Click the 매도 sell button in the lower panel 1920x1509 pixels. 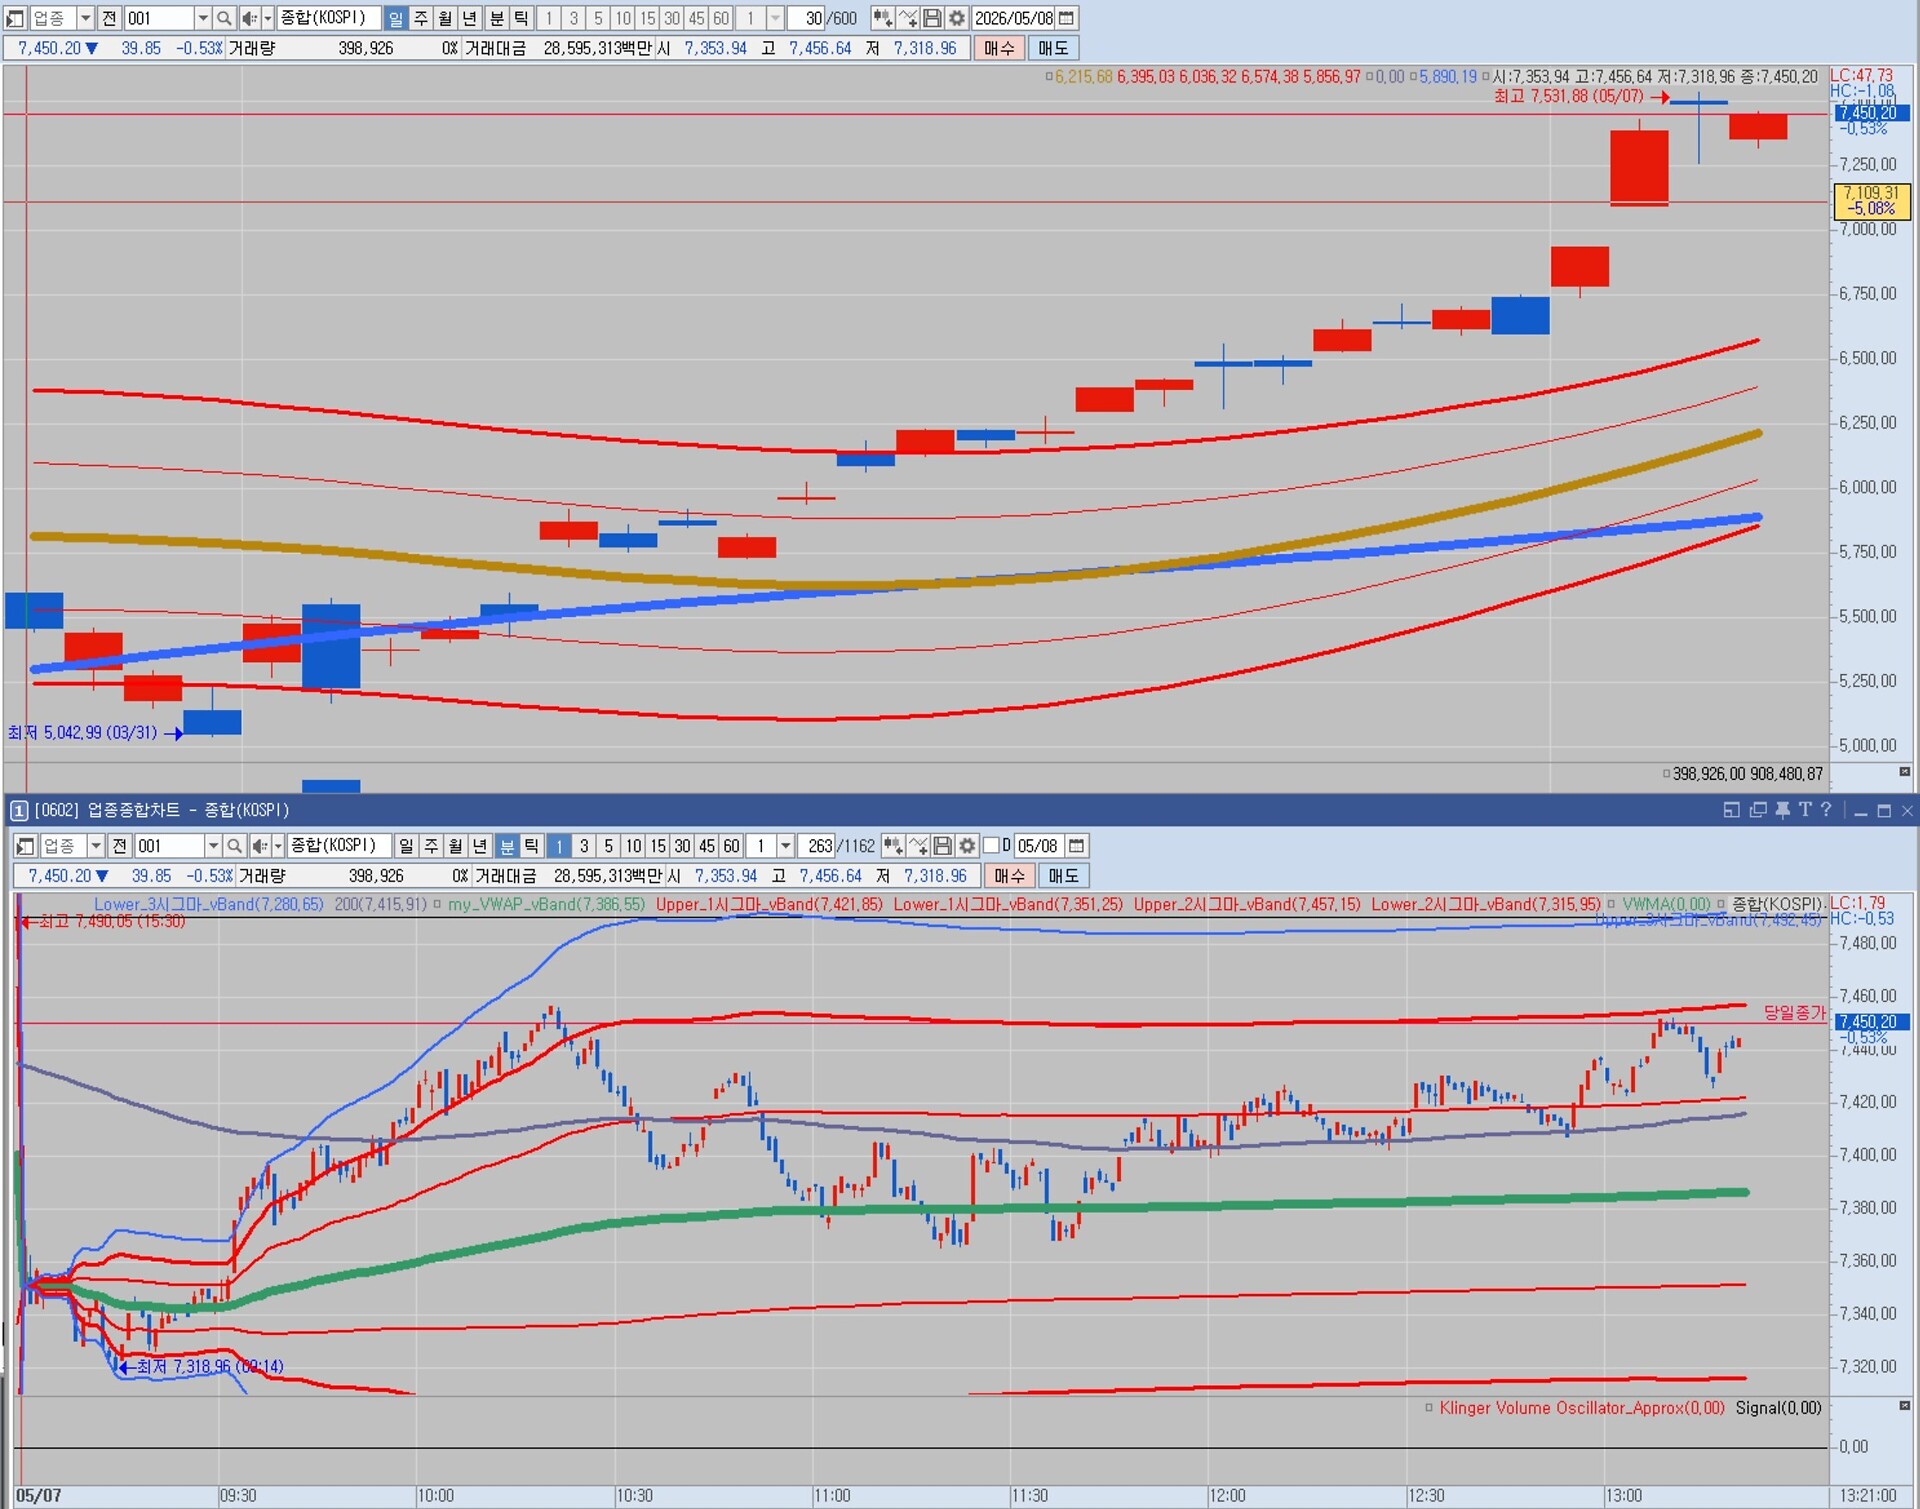coord(1063,876)
